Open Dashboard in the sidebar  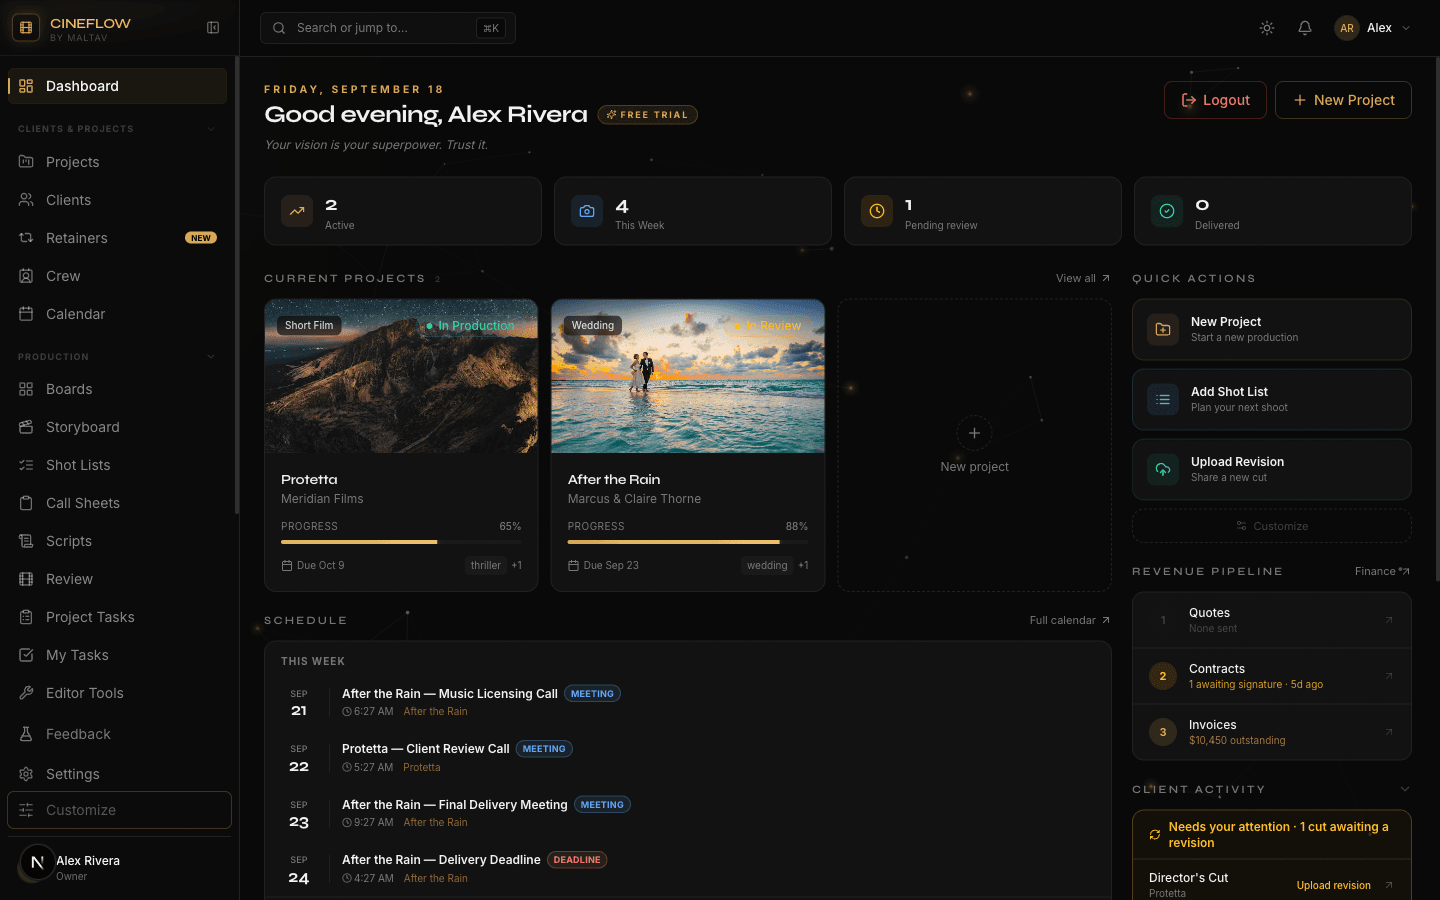[x=118, y=86]
